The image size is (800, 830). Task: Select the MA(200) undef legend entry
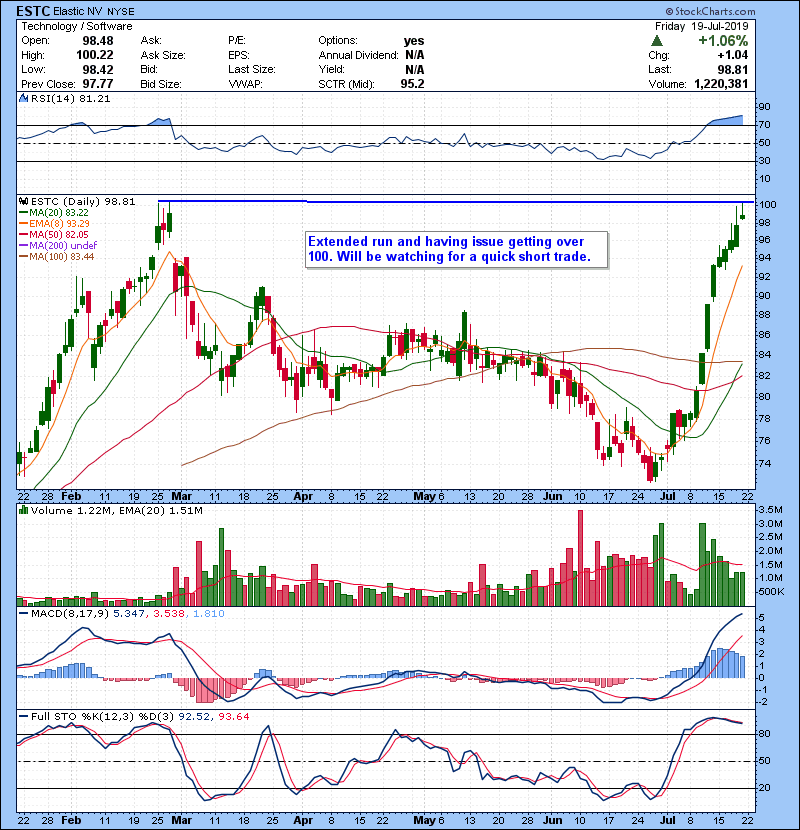pyautogui.click(x=58, y=246)
